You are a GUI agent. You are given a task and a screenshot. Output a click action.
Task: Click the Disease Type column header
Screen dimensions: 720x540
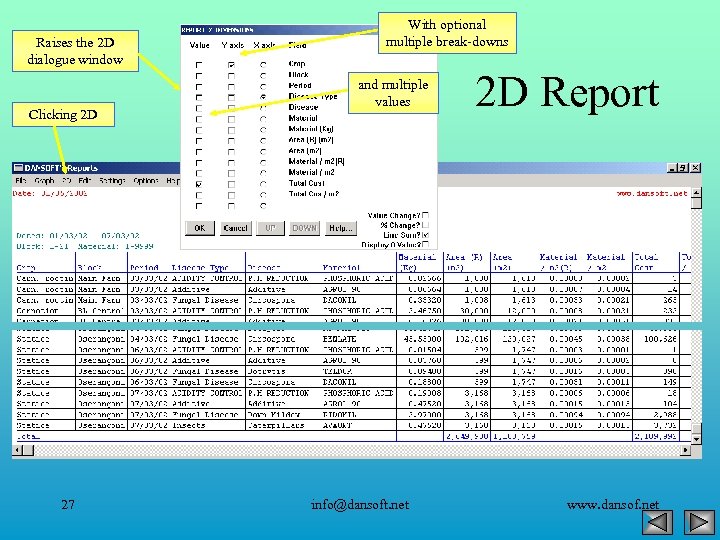point(200,267)
